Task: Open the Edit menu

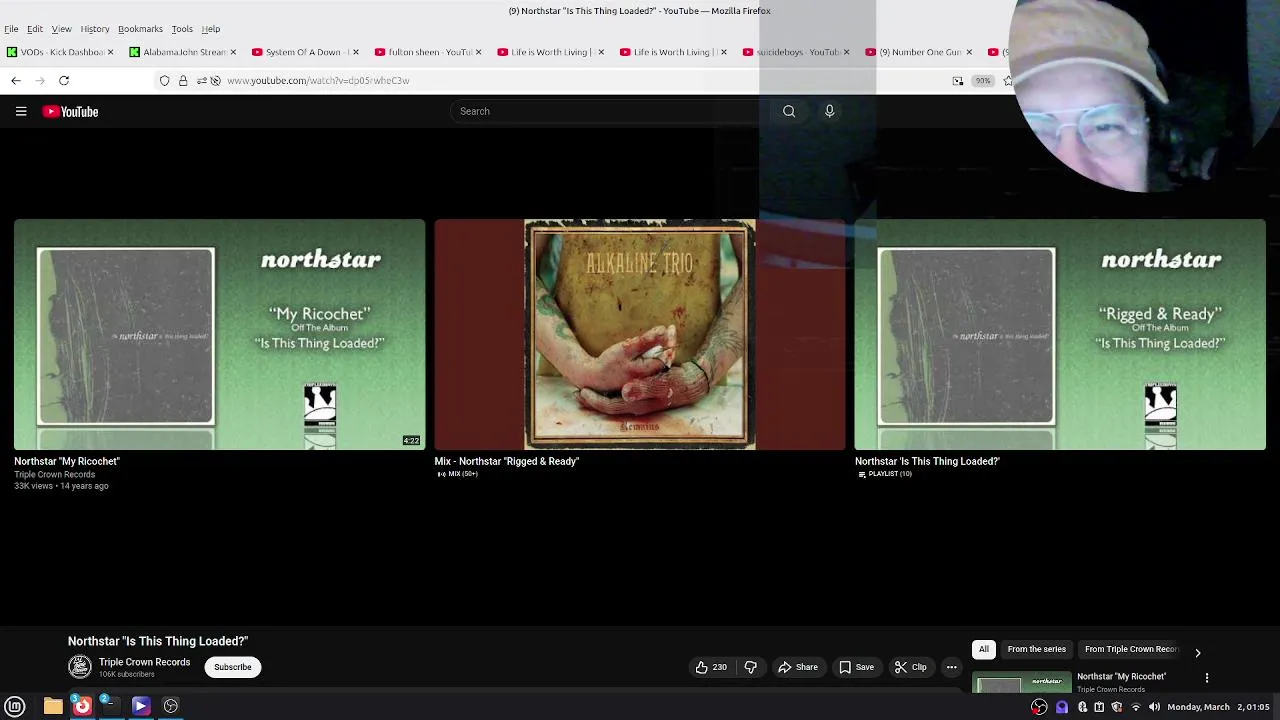Action: click(35, 29)
